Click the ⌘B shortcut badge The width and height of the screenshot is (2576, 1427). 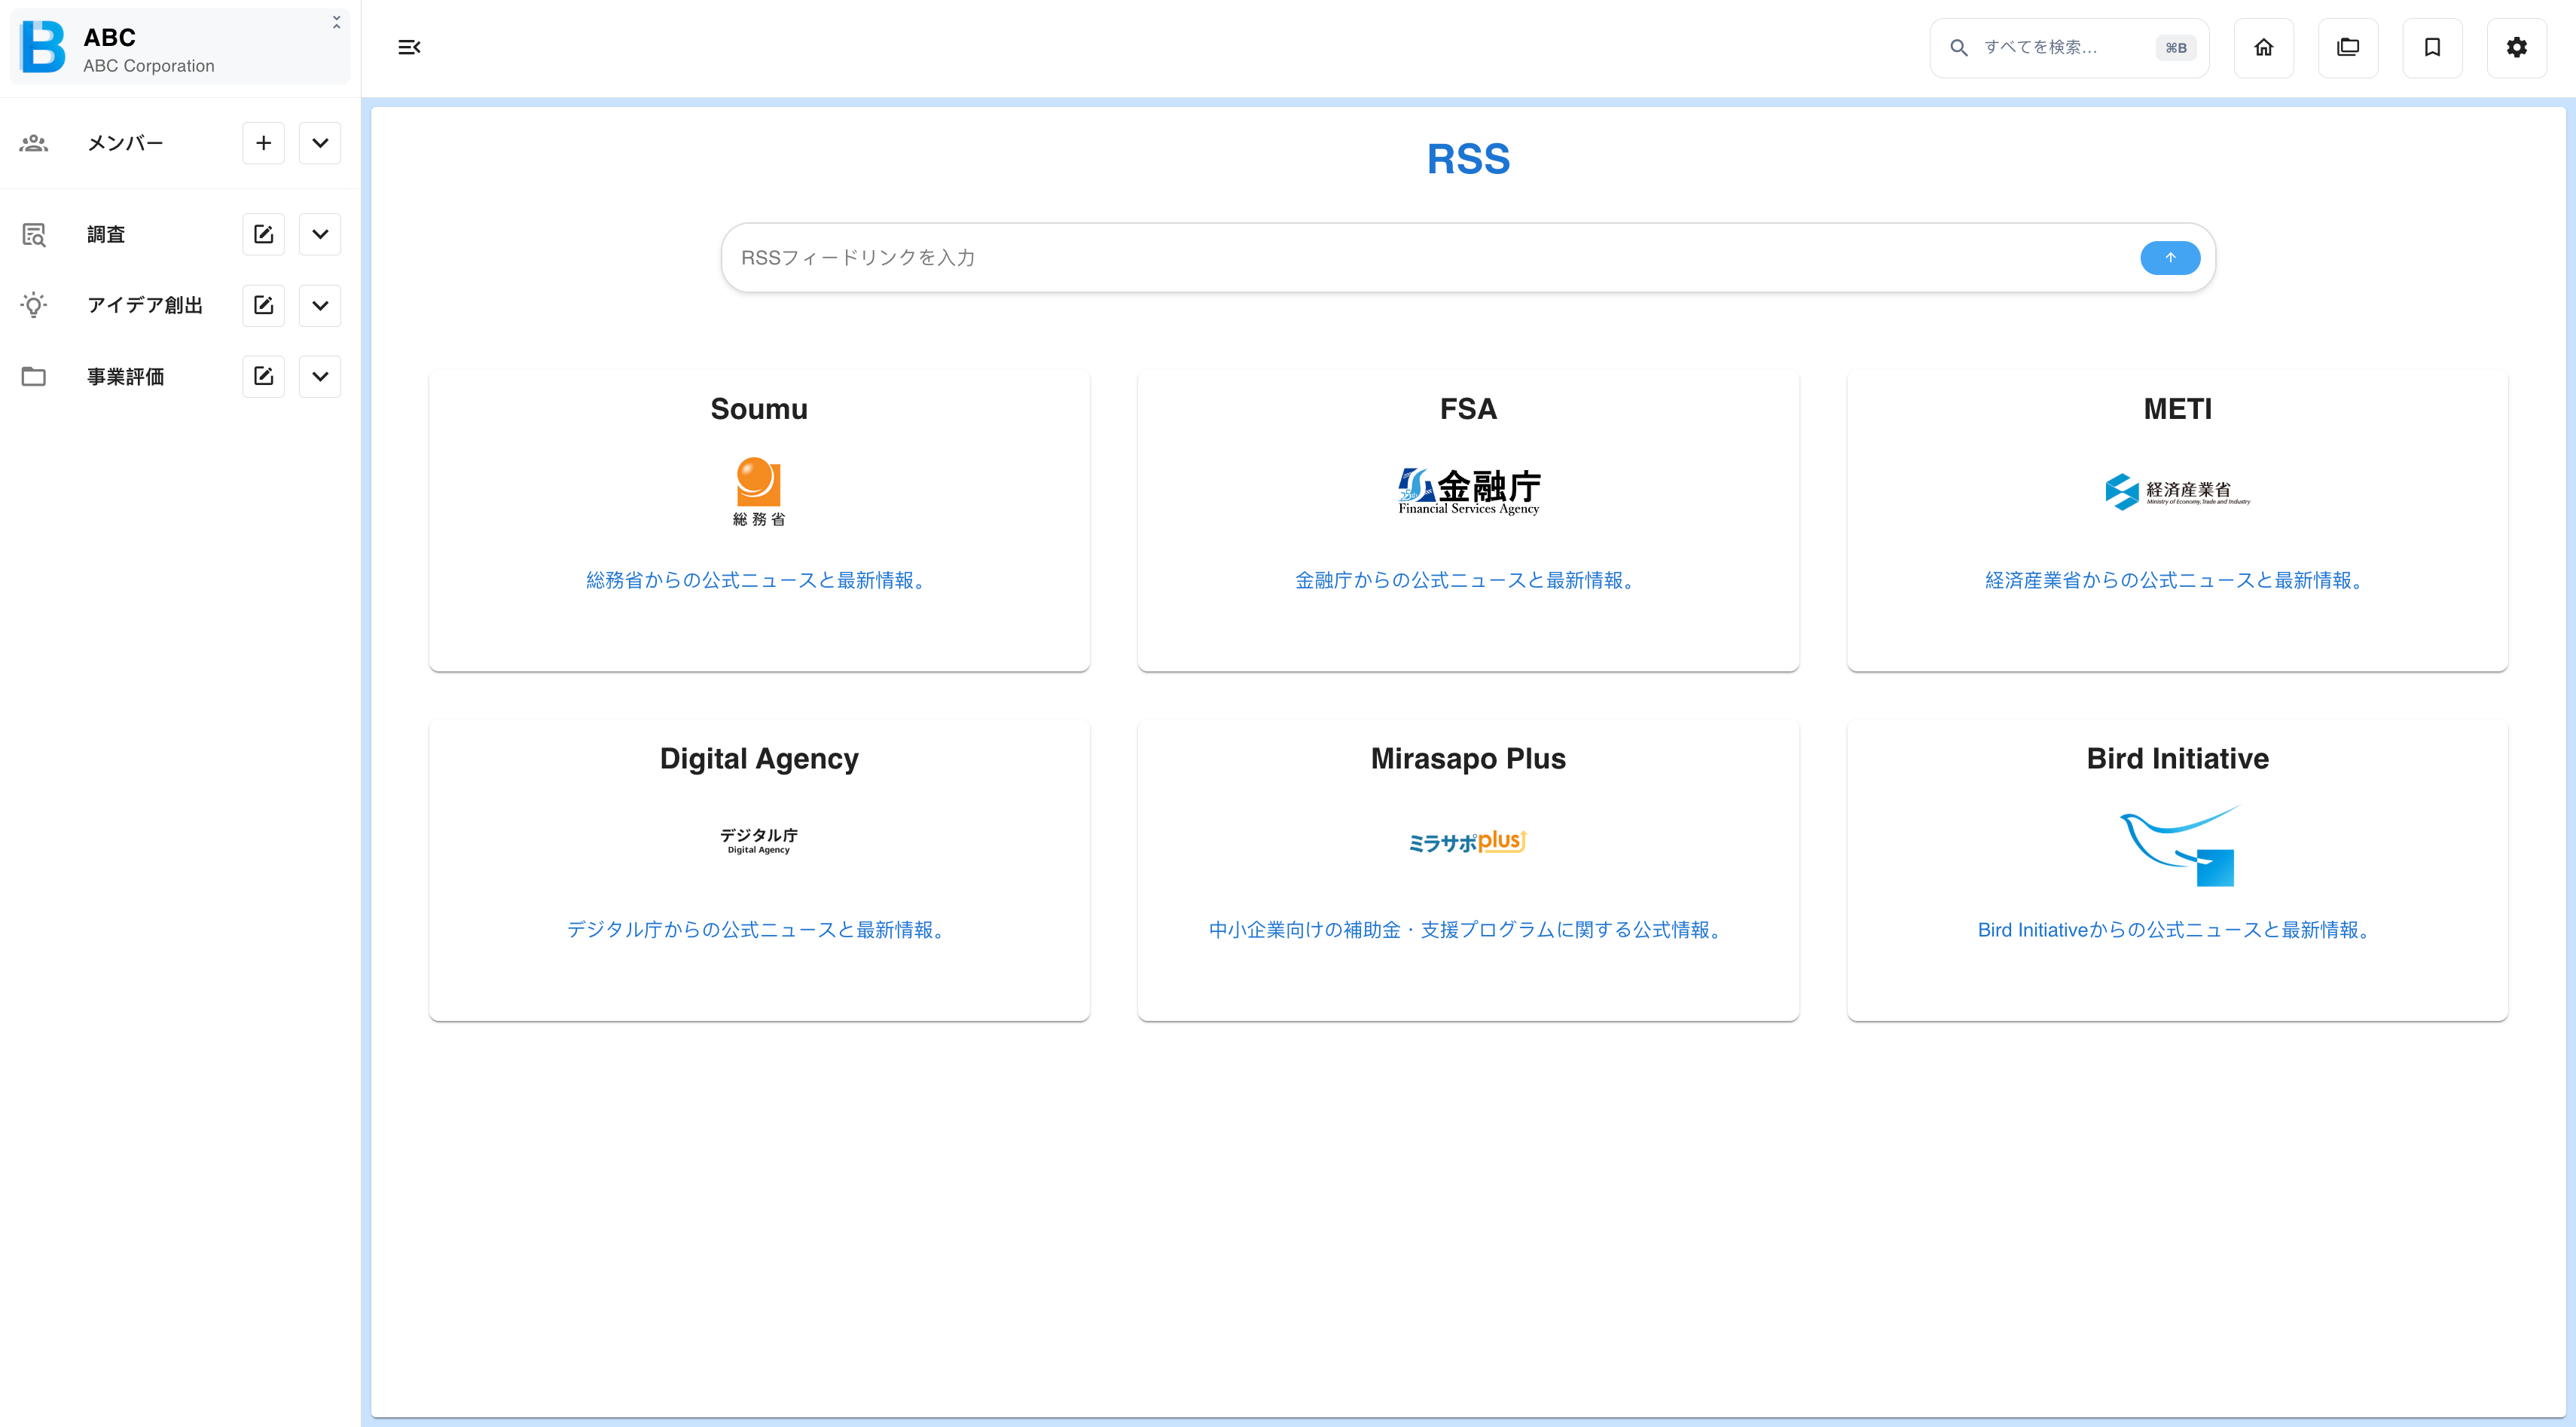pos(2175,47)
